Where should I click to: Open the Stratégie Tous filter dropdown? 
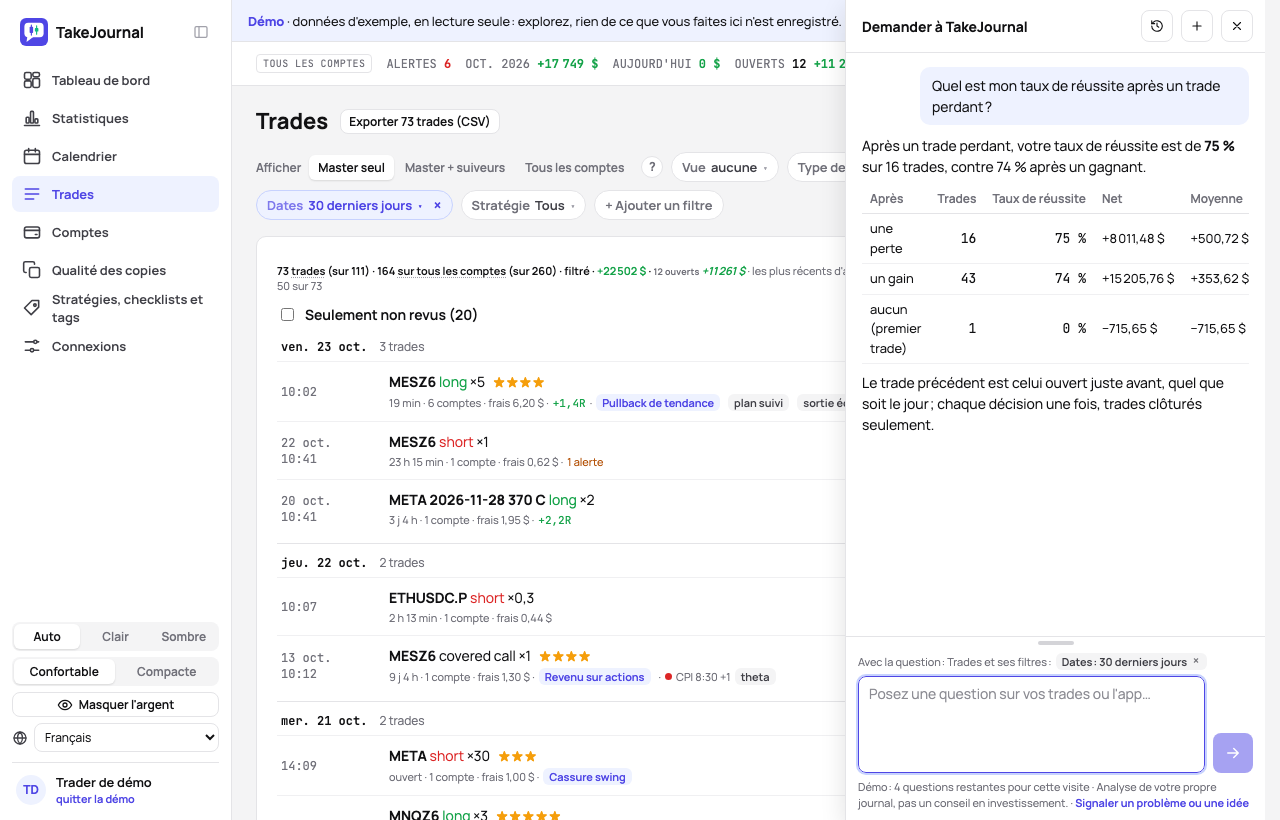pyautogui.click(x=523, y=205)
